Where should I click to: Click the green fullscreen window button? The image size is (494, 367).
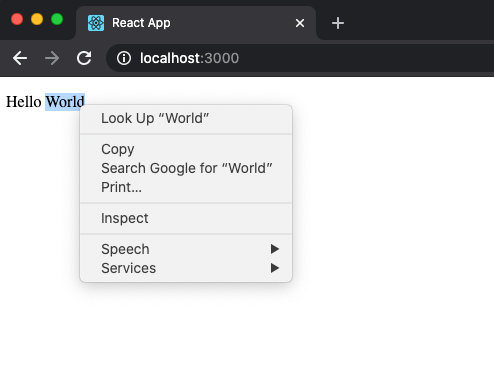pyautogui.click(x=57, y=19)
